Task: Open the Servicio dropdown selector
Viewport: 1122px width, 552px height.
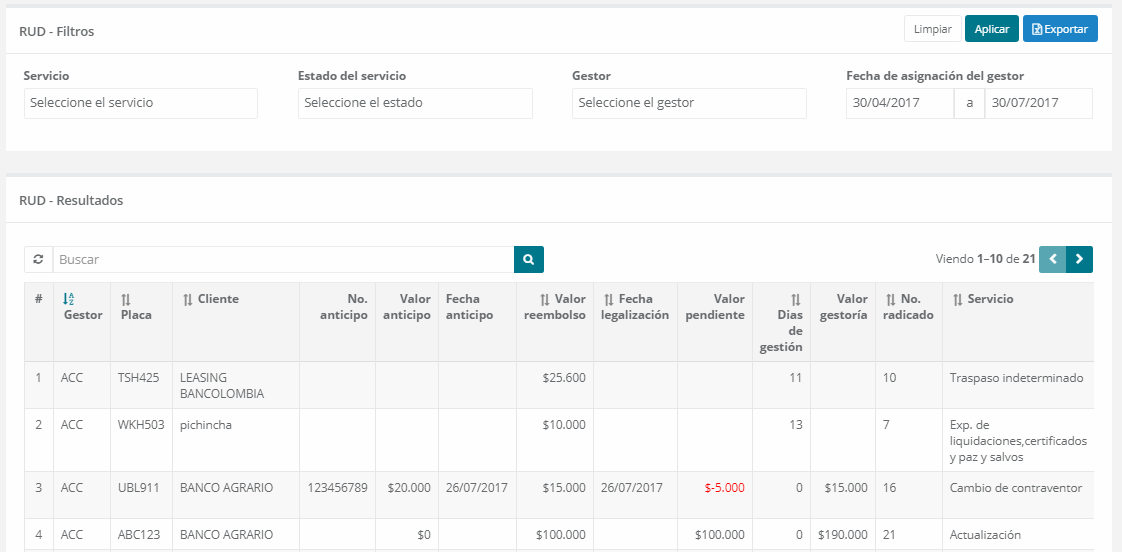Action: tap(141, 103)
